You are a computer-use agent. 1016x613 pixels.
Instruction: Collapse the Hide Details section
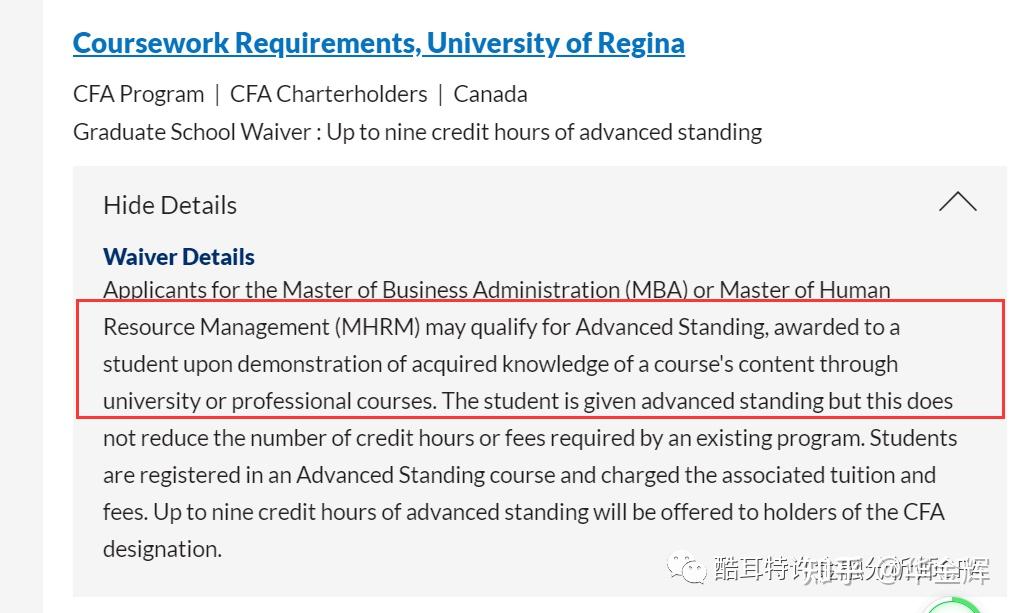[170, 205]
